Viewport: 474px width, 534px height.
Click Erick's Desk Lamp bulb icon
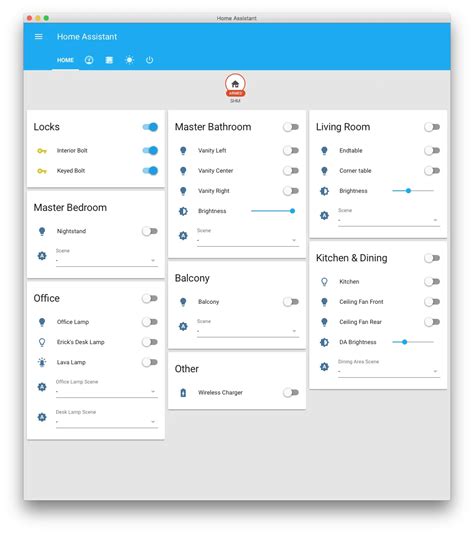[x=42, y=342]
